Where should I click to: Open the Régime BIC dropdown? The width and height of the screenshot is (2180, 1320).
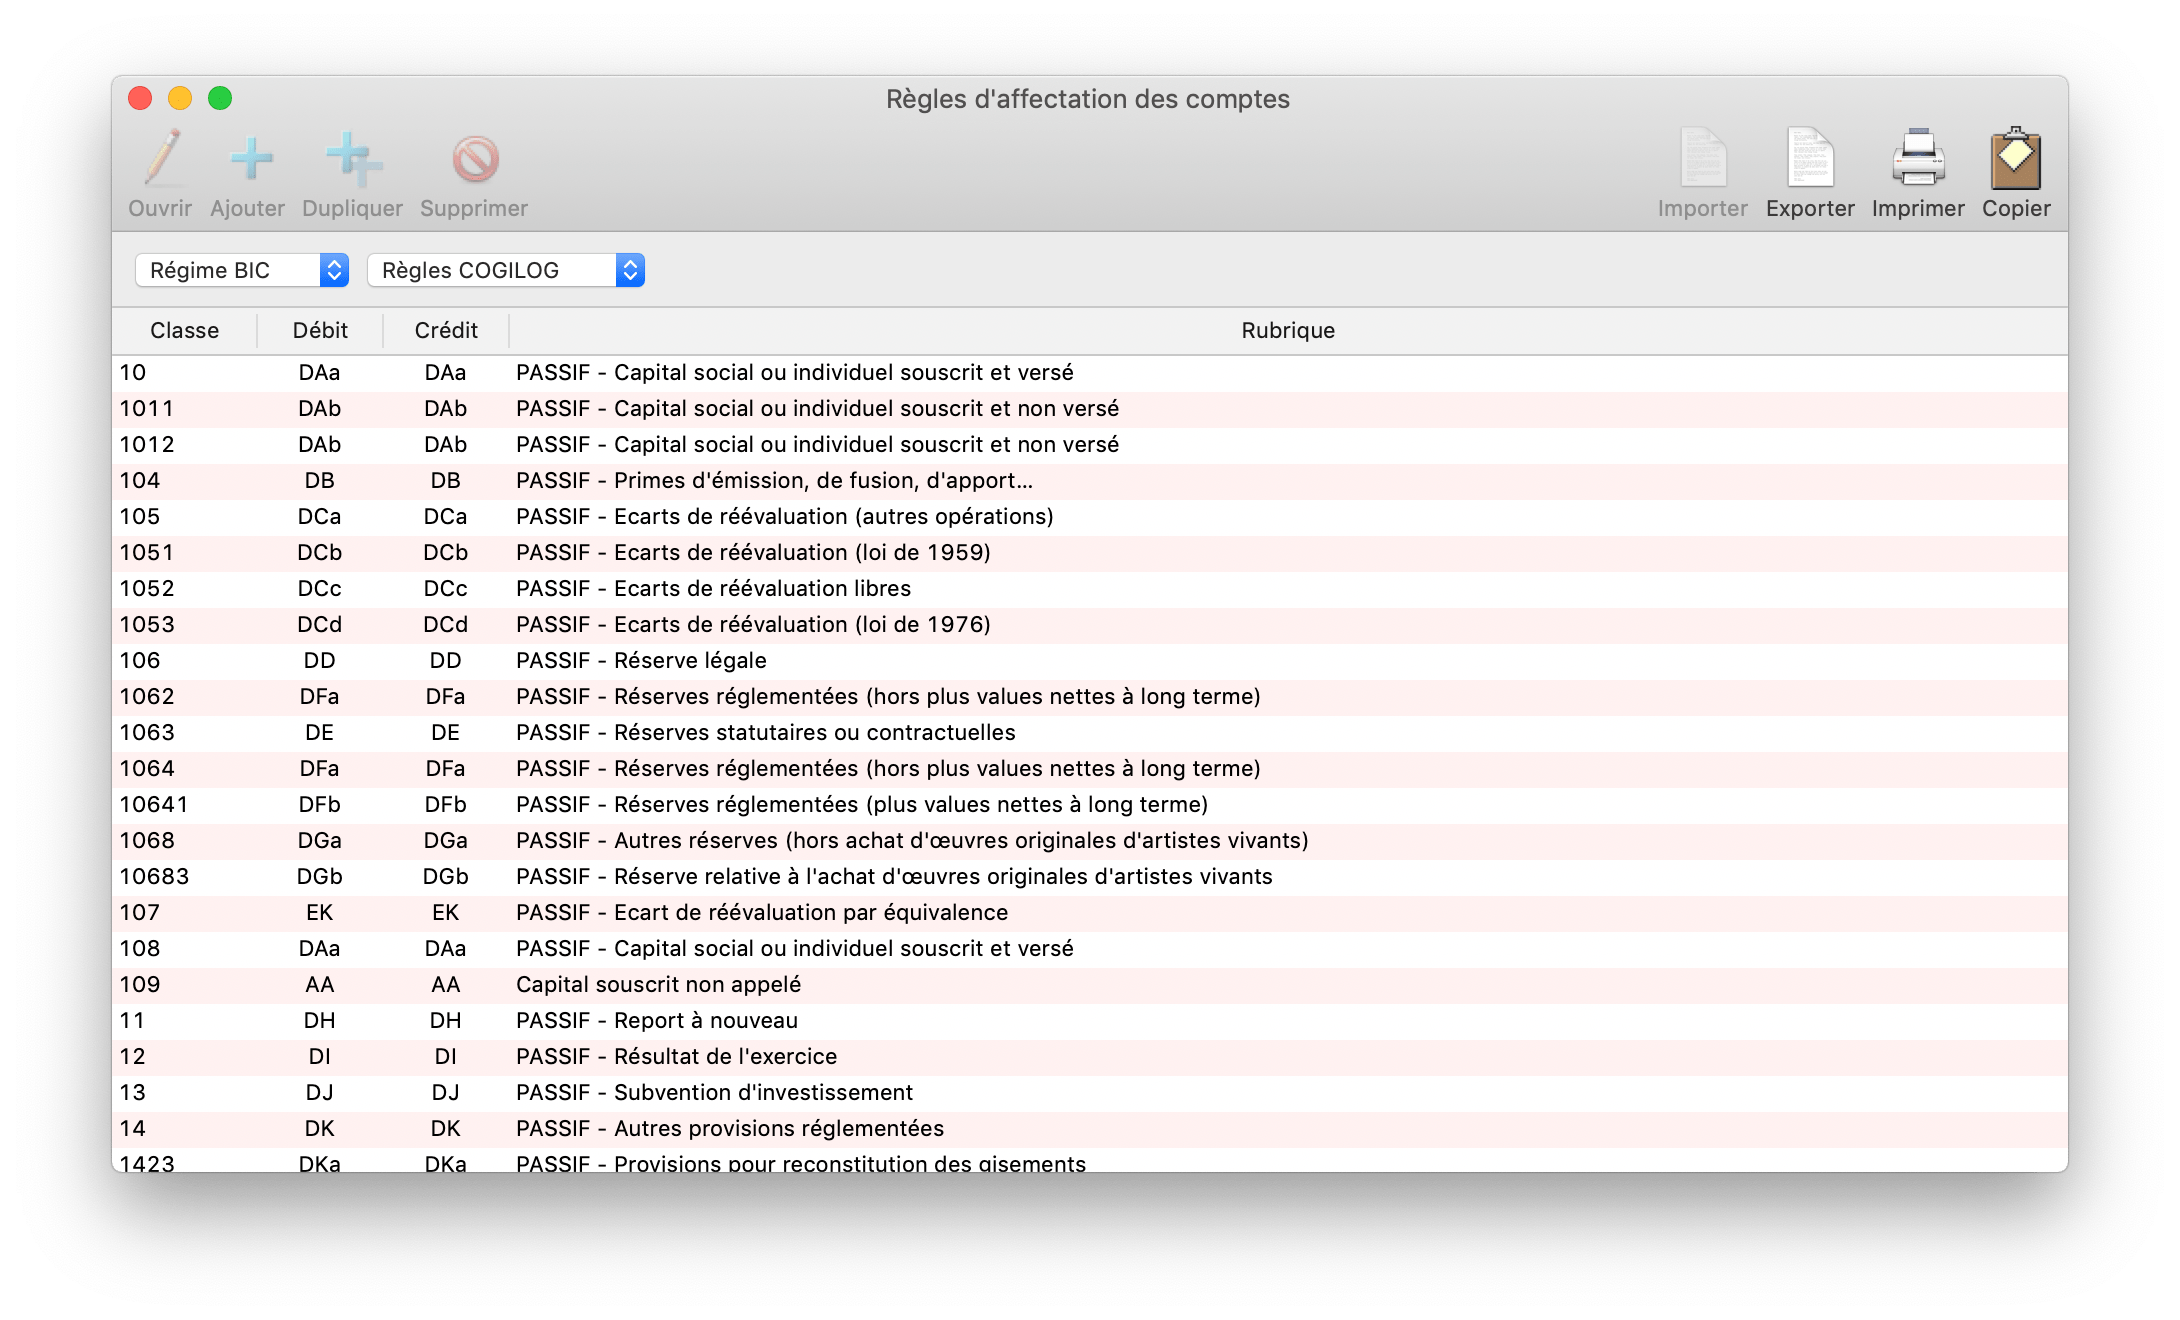click(x=242, y=270)
